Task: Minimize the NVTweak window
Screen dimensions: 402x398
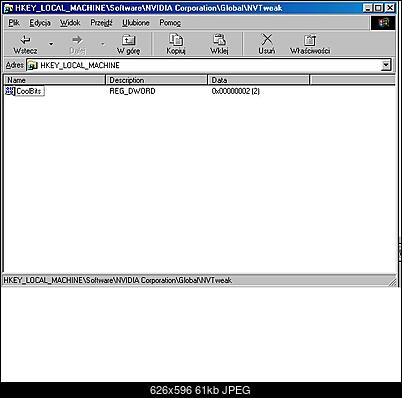Action: coord(367,8)
